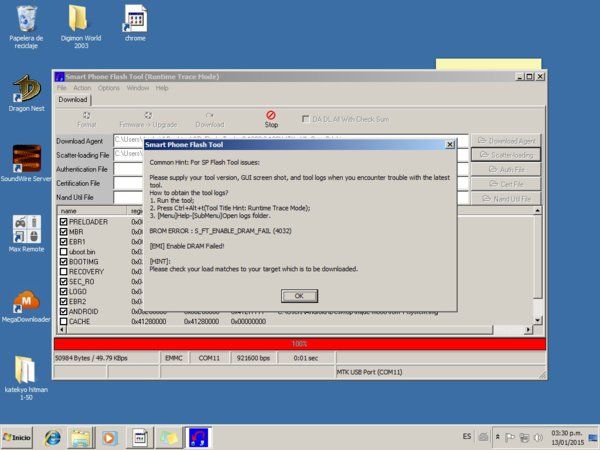
Task: Click the Cert File browse button
Action: [506, 184]
